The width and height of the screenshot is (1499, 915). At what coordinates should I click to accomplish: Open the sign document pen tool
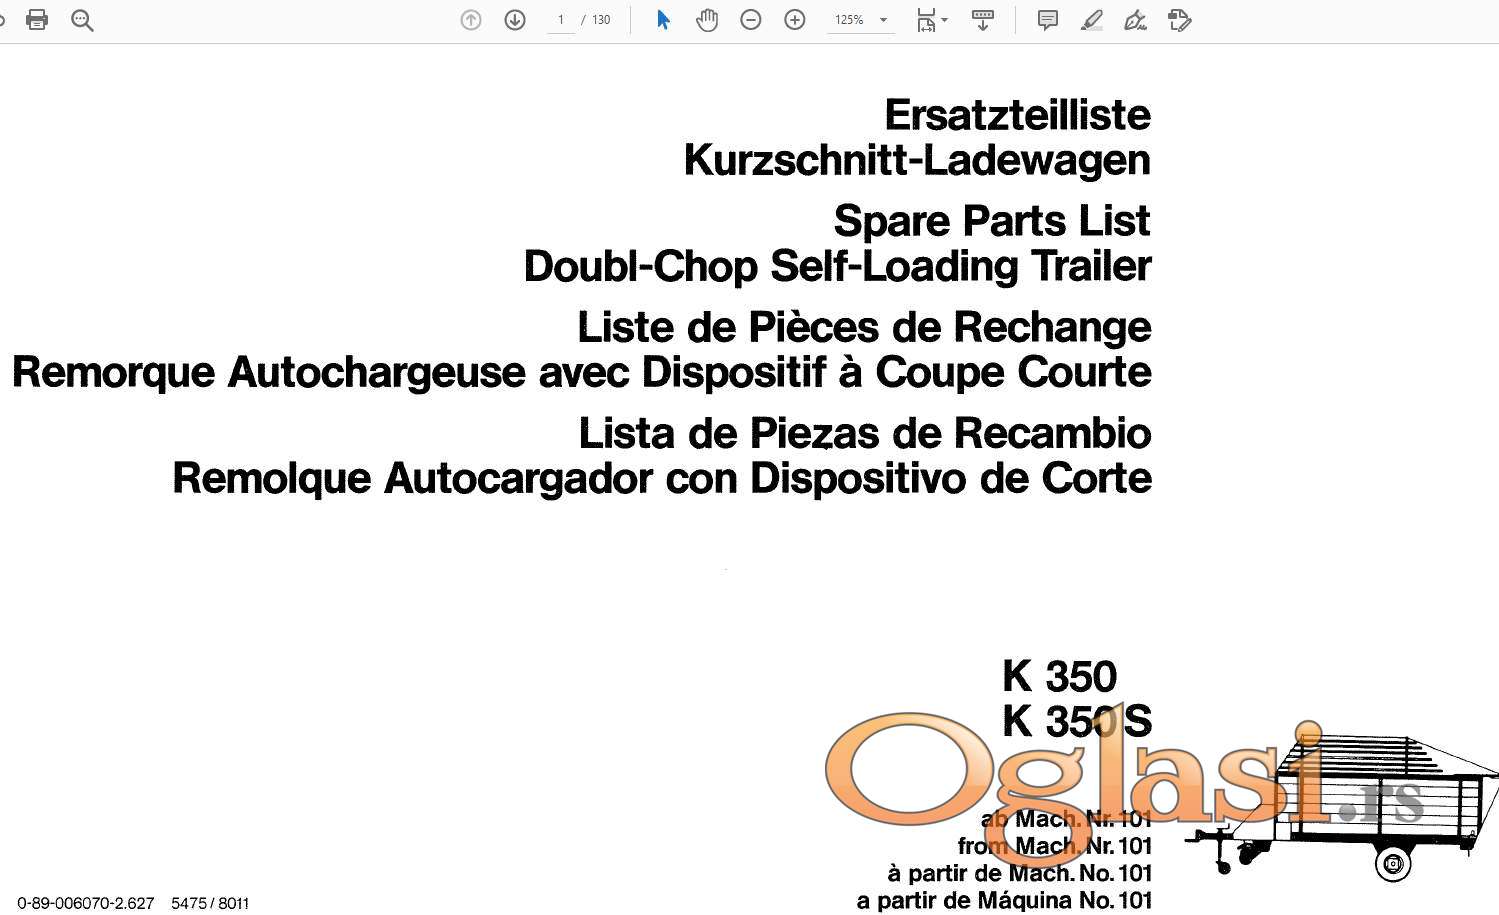click(1135, 20)
